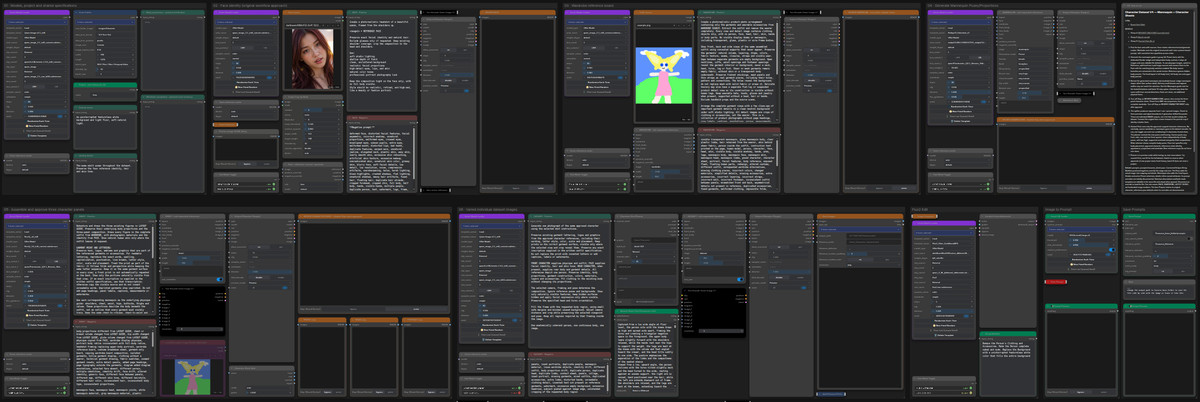Click the red collapsed node in Image to Prompt

click(1056, 281)
